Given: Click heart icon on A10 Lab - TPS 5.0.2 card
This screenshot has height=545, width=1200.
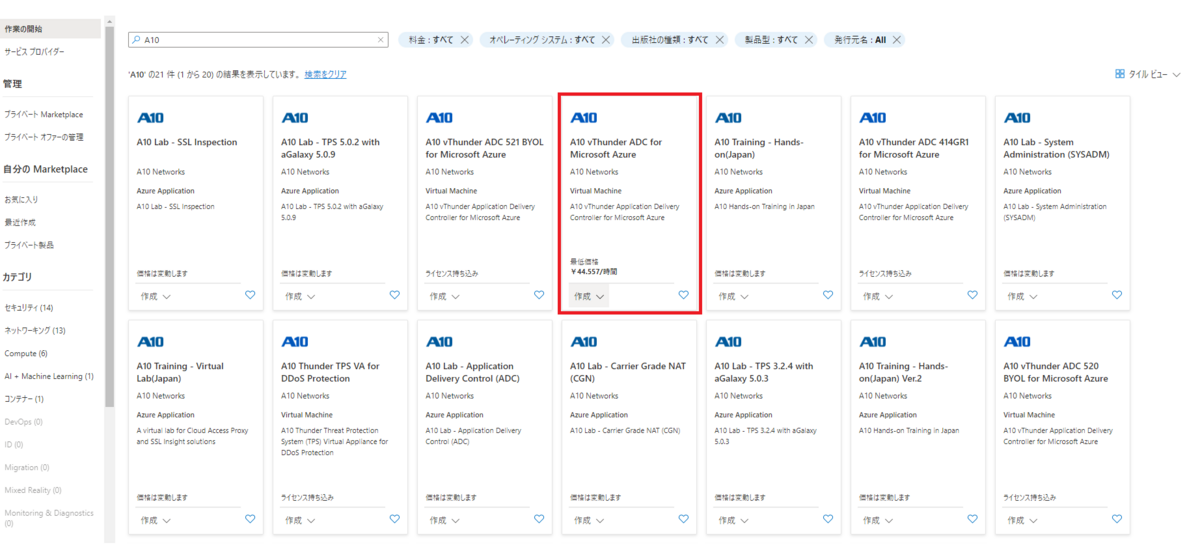Looking at the screenshot, I should click(x=394, y=295).
